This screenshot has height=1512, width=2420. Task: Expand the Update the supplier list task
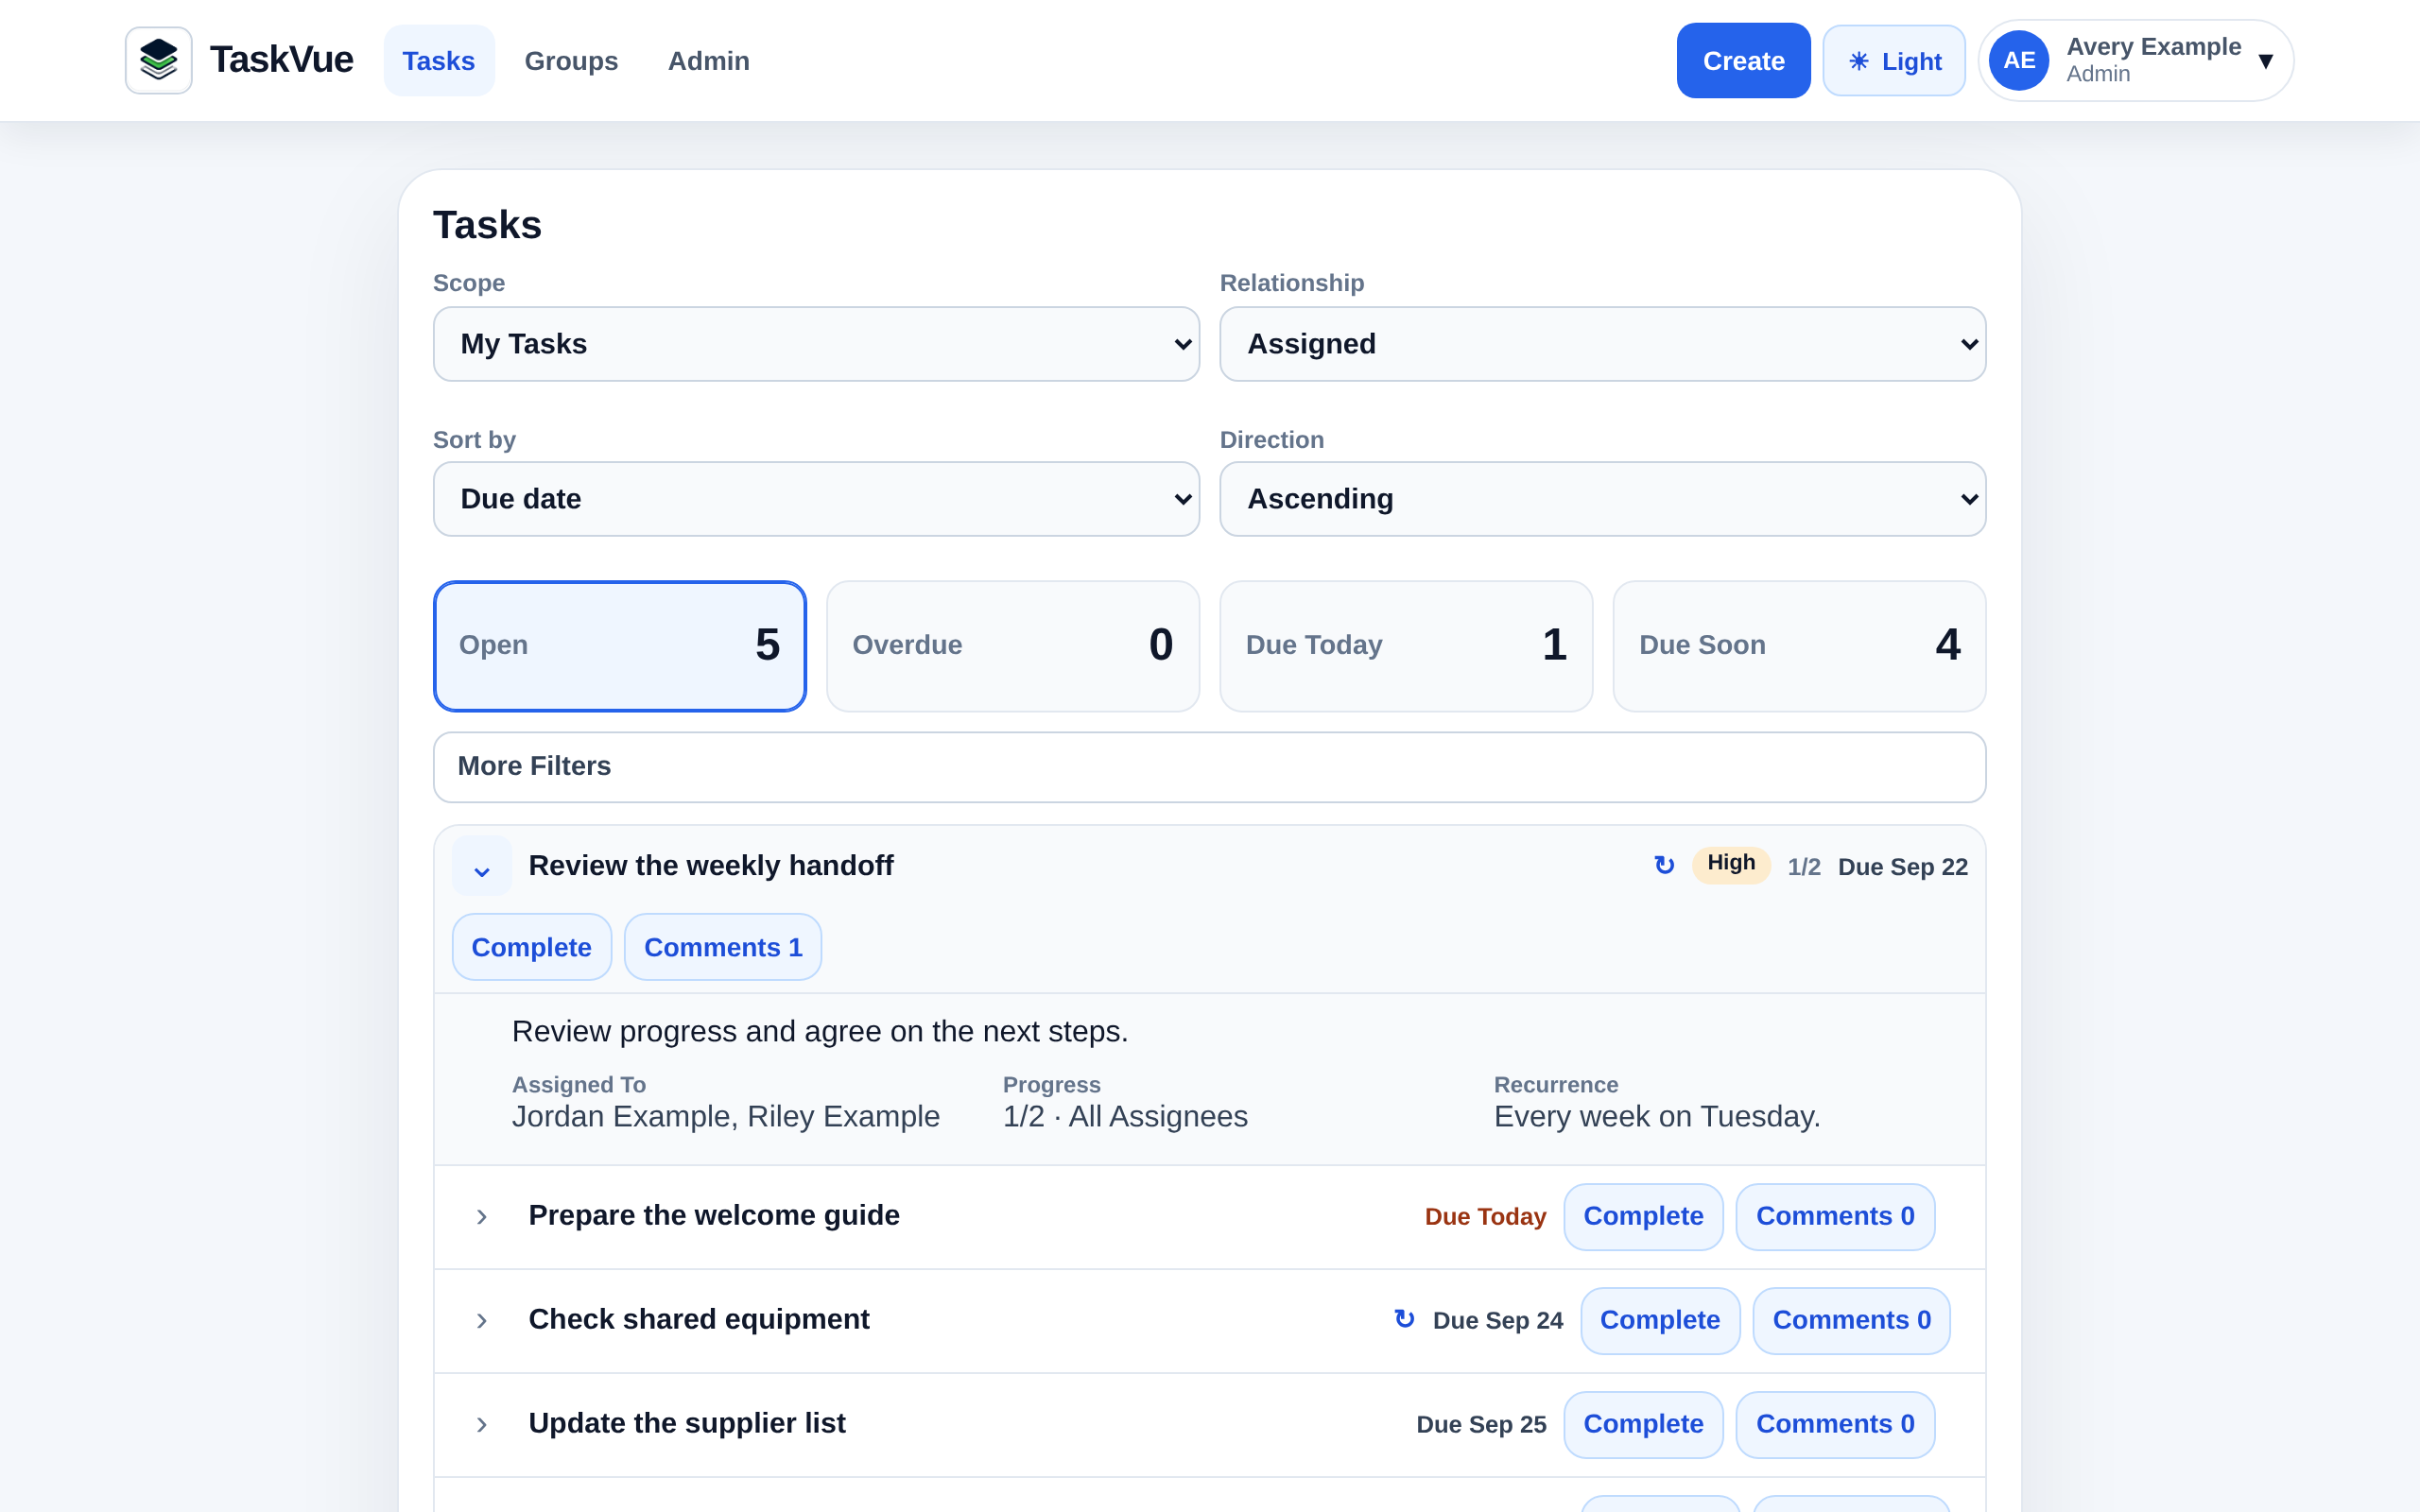point(482,1424)
